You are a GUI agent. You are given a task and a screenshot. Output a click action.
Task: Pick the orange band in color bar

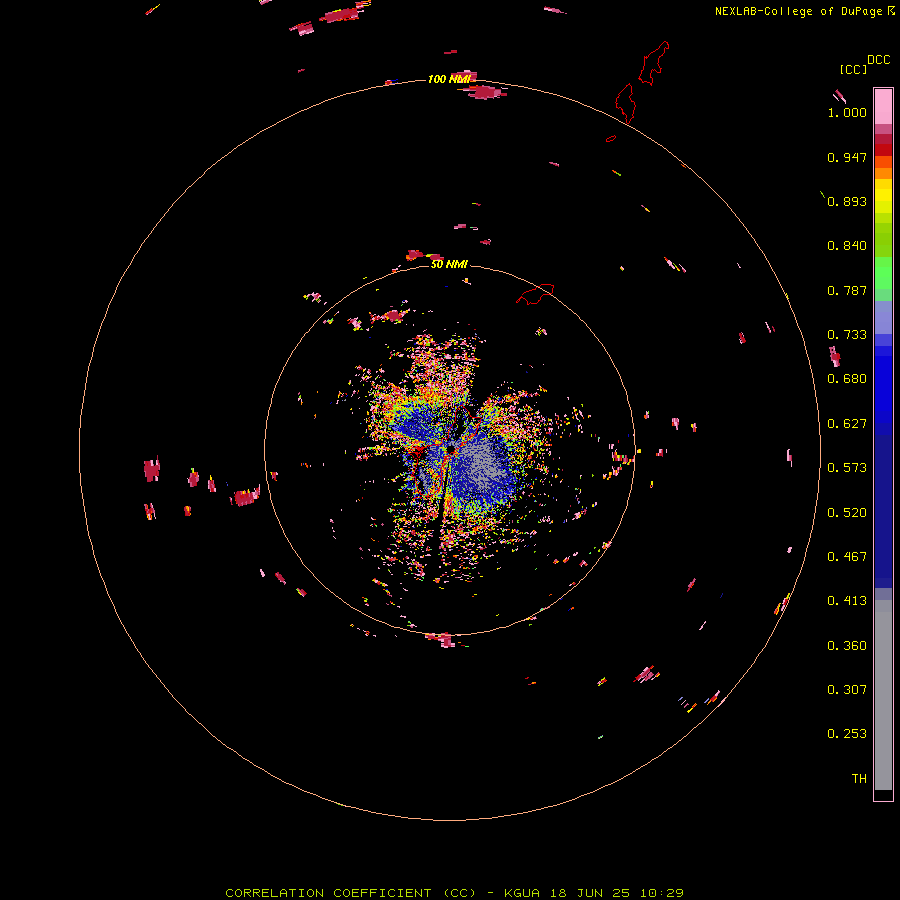[x=883, y=173]
